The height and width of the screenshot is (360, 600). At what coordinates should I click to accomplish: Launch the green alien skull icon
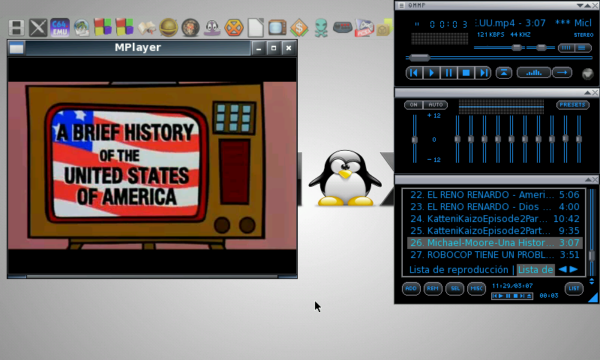[321, 28]
